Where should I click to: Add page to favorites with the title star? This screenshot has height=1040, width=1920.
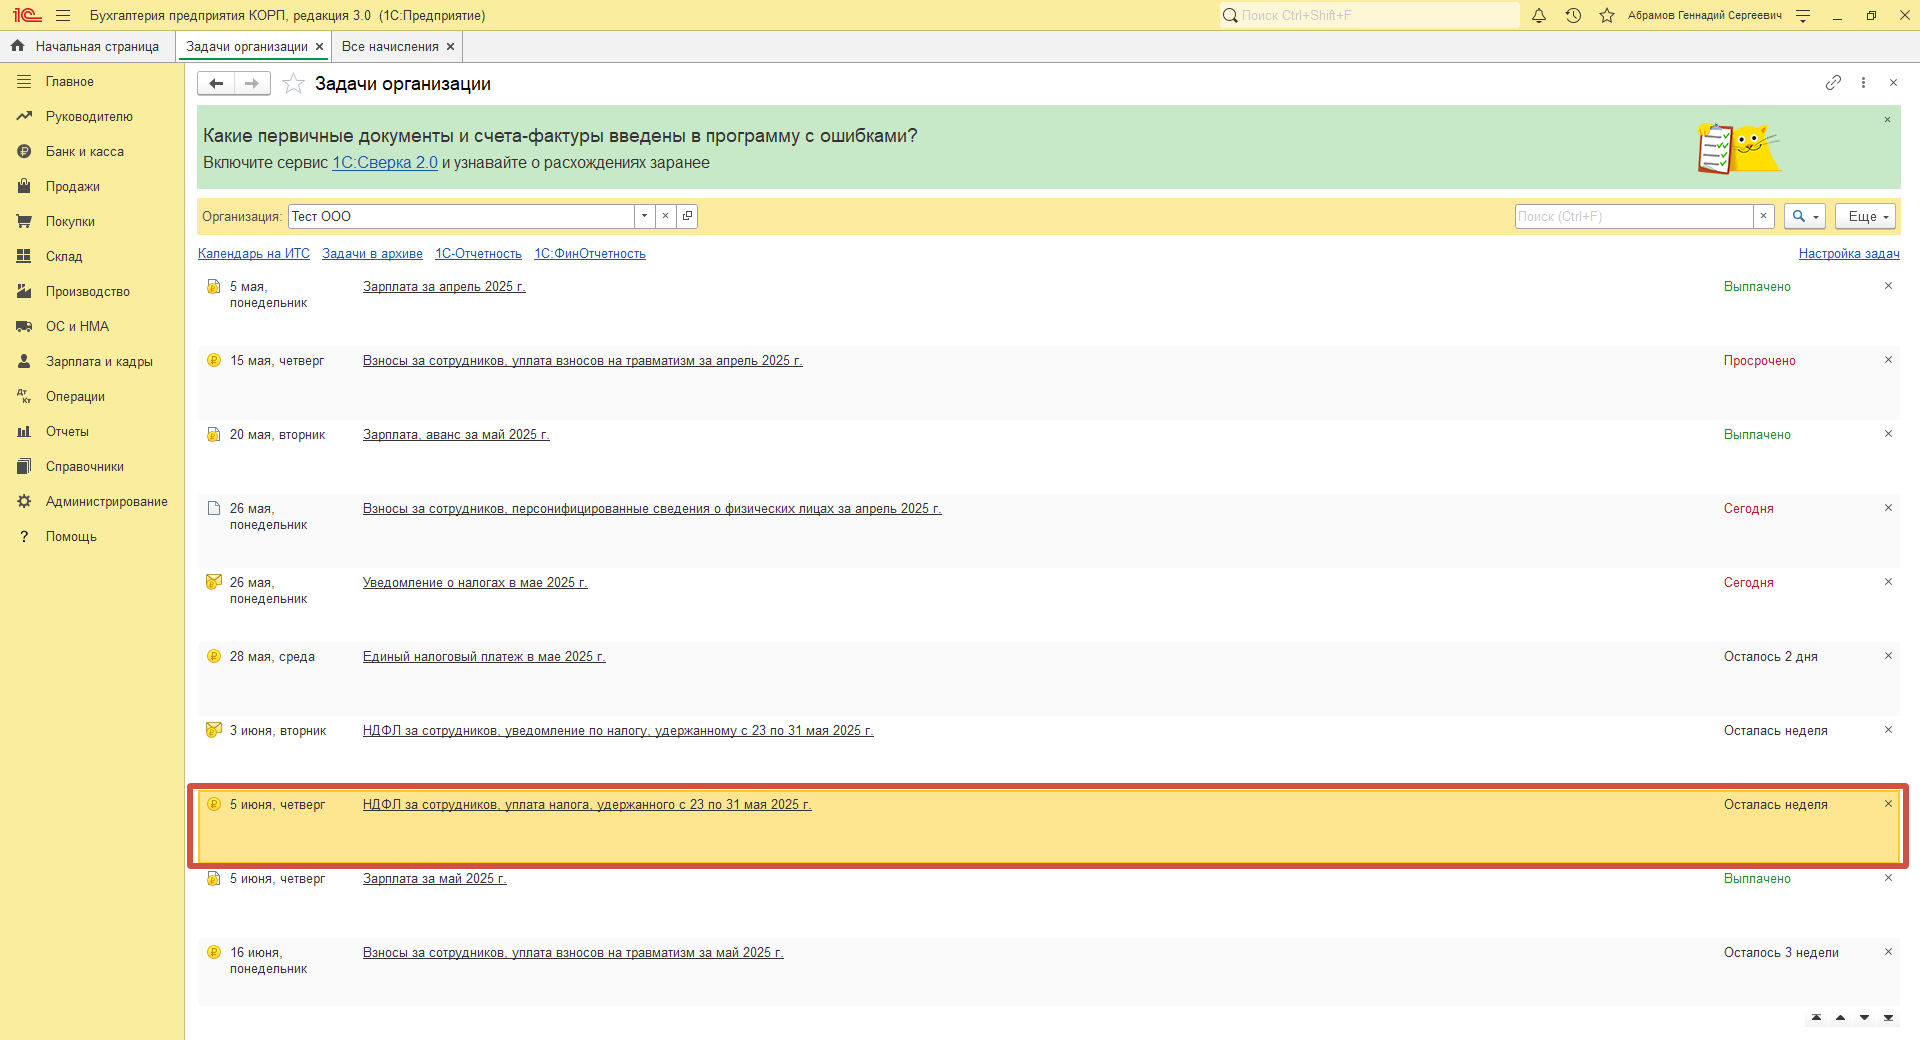point(293,84)
